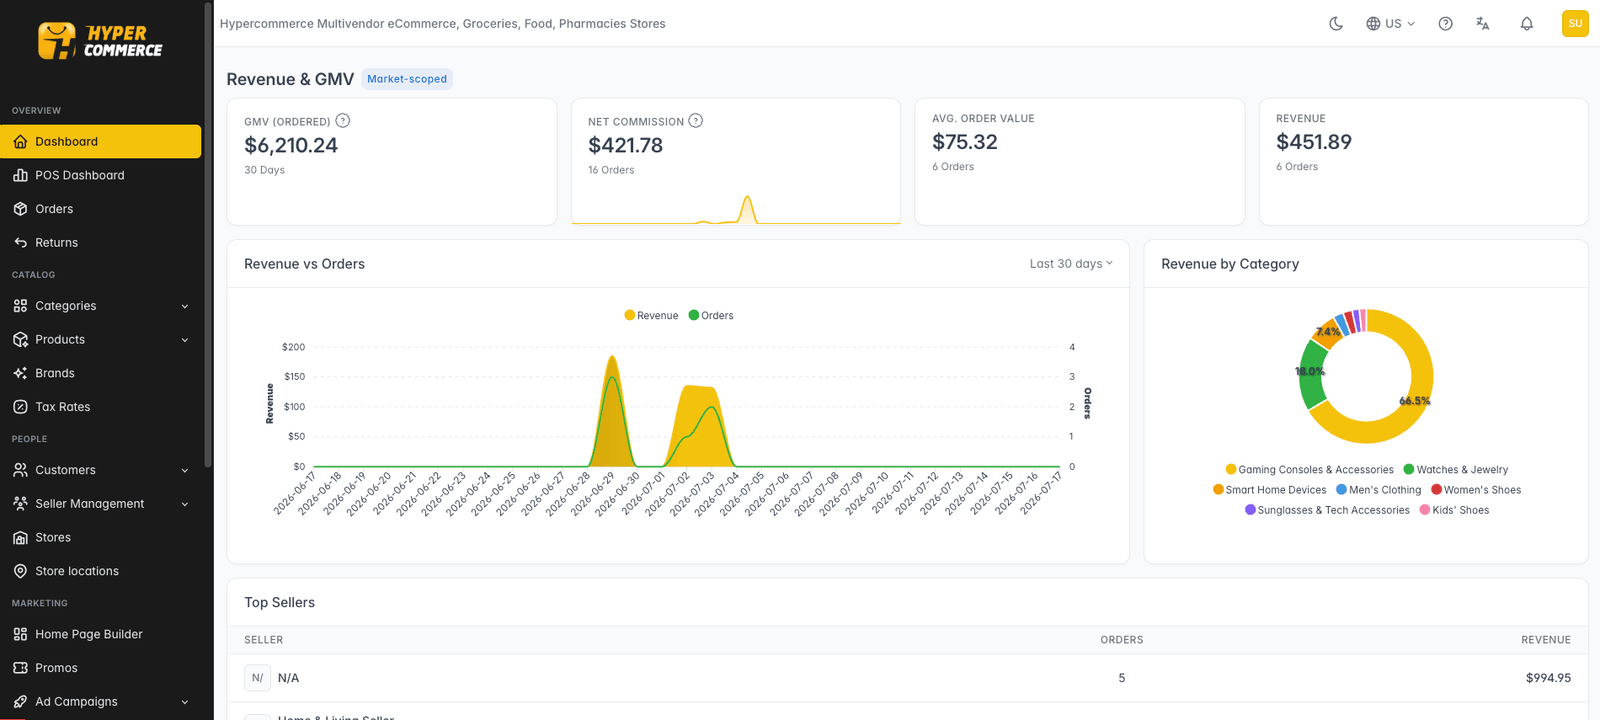Click the Market-scoped badge
The width and height of the screenshot is (1600, 720).
(407, 79)
